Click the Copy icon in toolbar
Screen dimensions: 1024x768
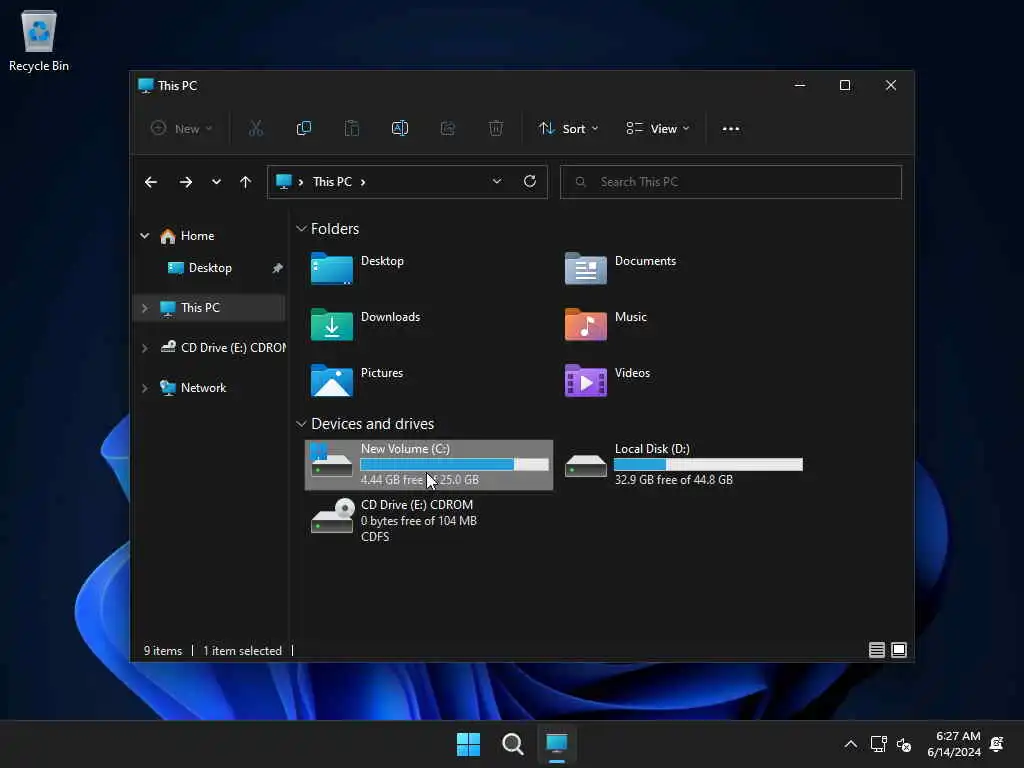[x=304, y=129]
